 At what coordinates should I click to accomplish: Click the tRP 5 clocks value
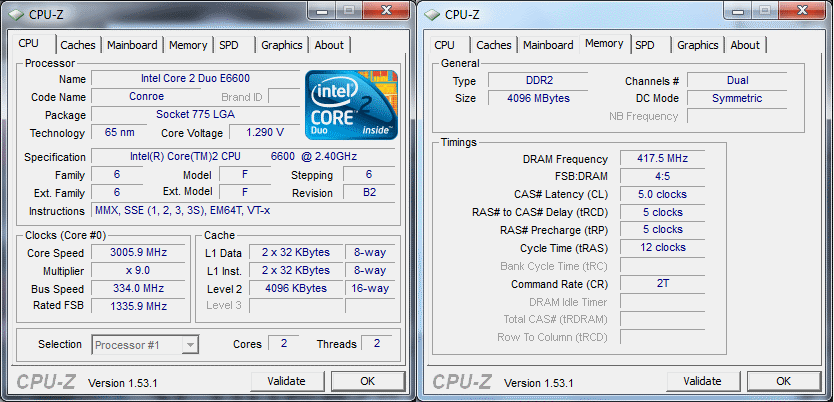(x=663, y=230)
